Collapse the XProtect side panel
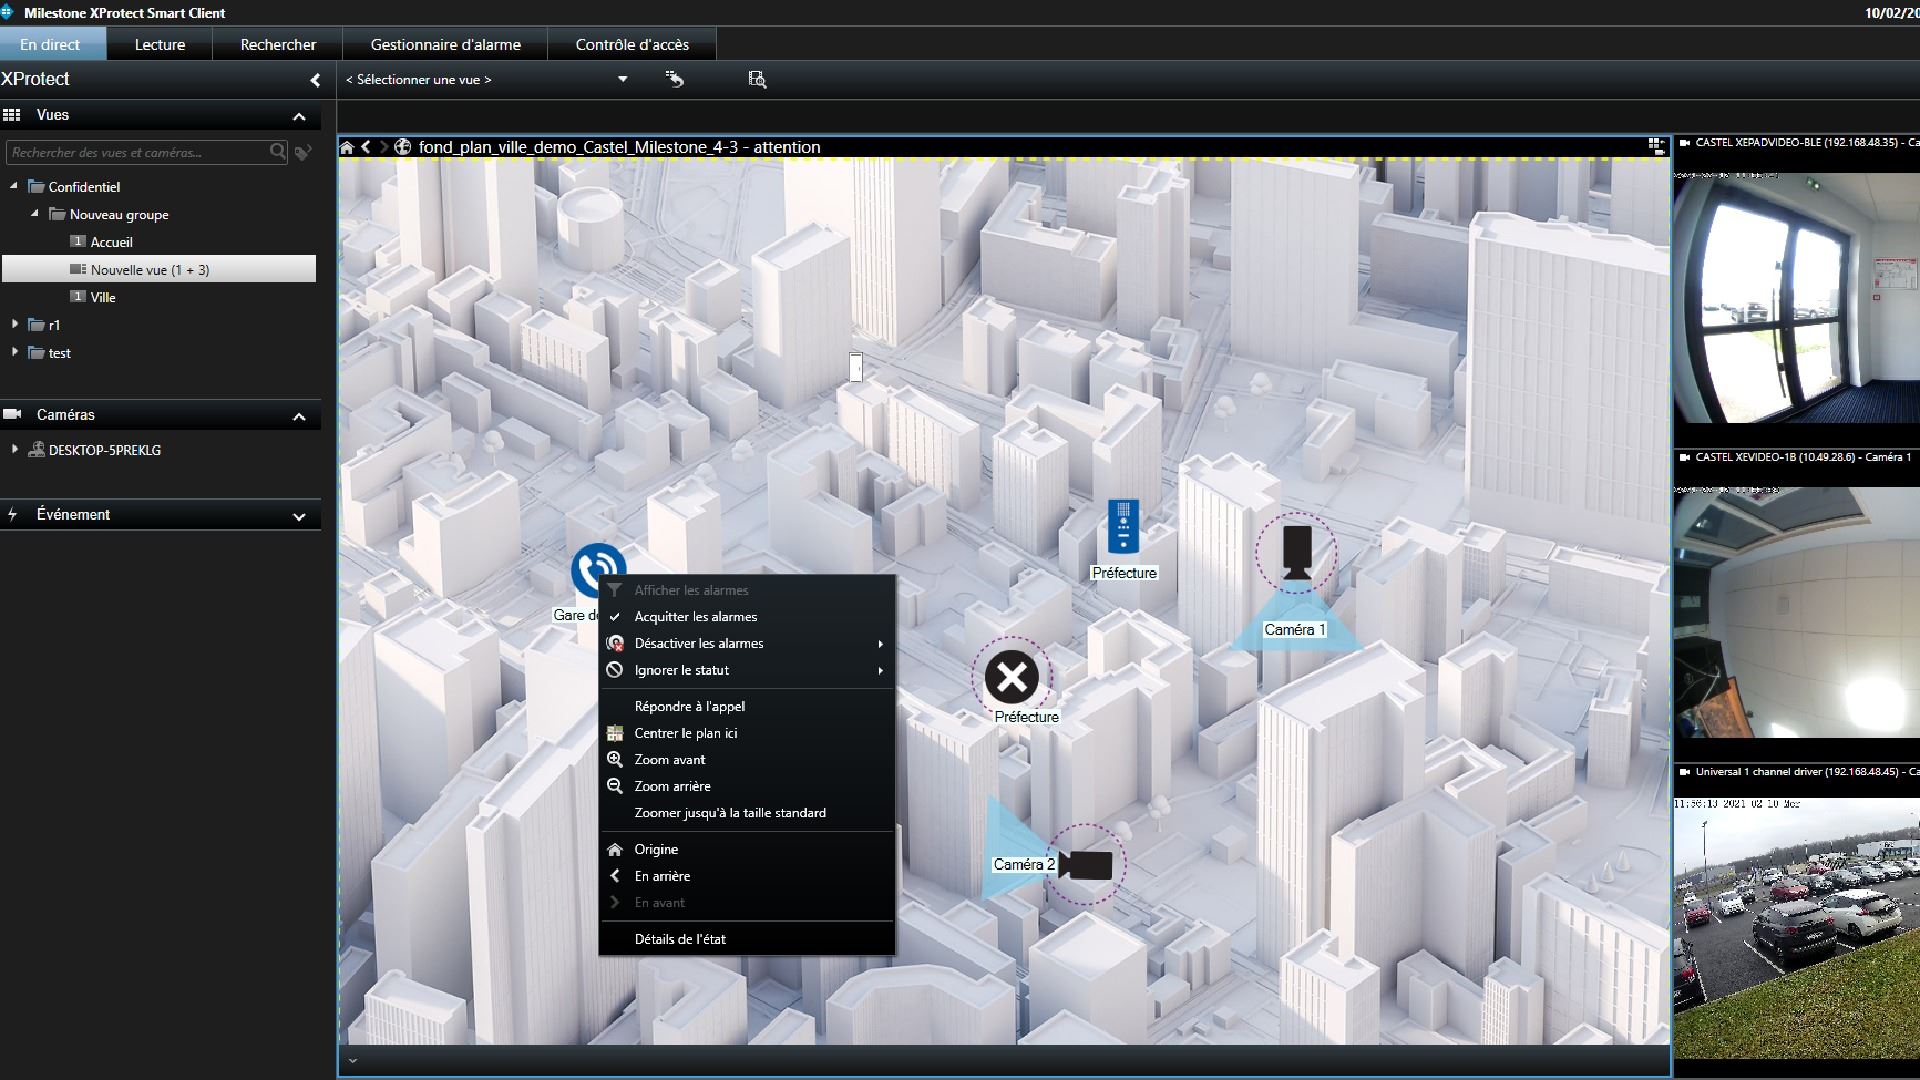This screenshot has height=1080, width=1920. [315, 80]
